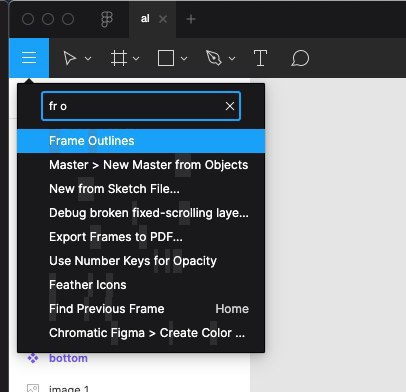Image resolution: width=406 pixels, height=392 pixels.
Task: Click the second window control circle
Action: click(48, 19)
